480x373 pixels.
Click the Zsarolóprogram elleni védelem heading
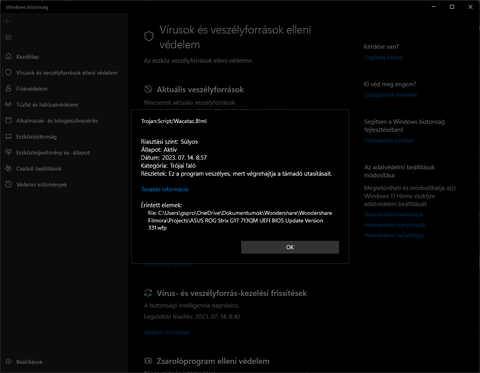pyautogui.click(x=213, y=361)
